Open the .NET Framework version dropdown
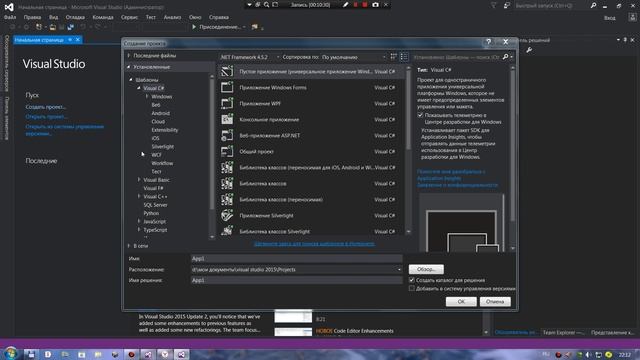The width and height of the screenshot is (640, 360). point(250,57)
